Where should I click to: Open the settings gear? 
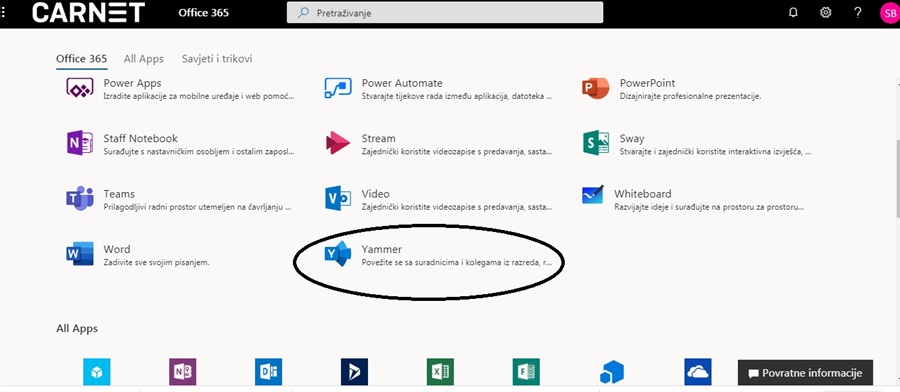(825, 13)
